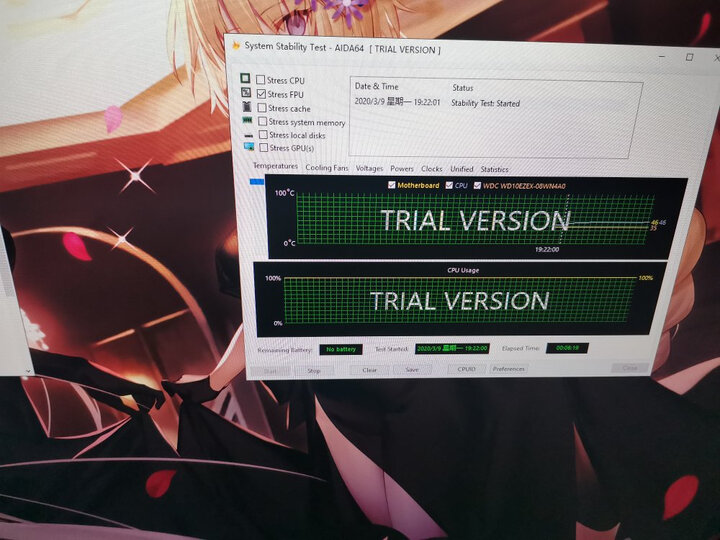Click the FPU icon beside Stress FPU
This screenshot has width=720, height=540.
[x=246, y=92]
